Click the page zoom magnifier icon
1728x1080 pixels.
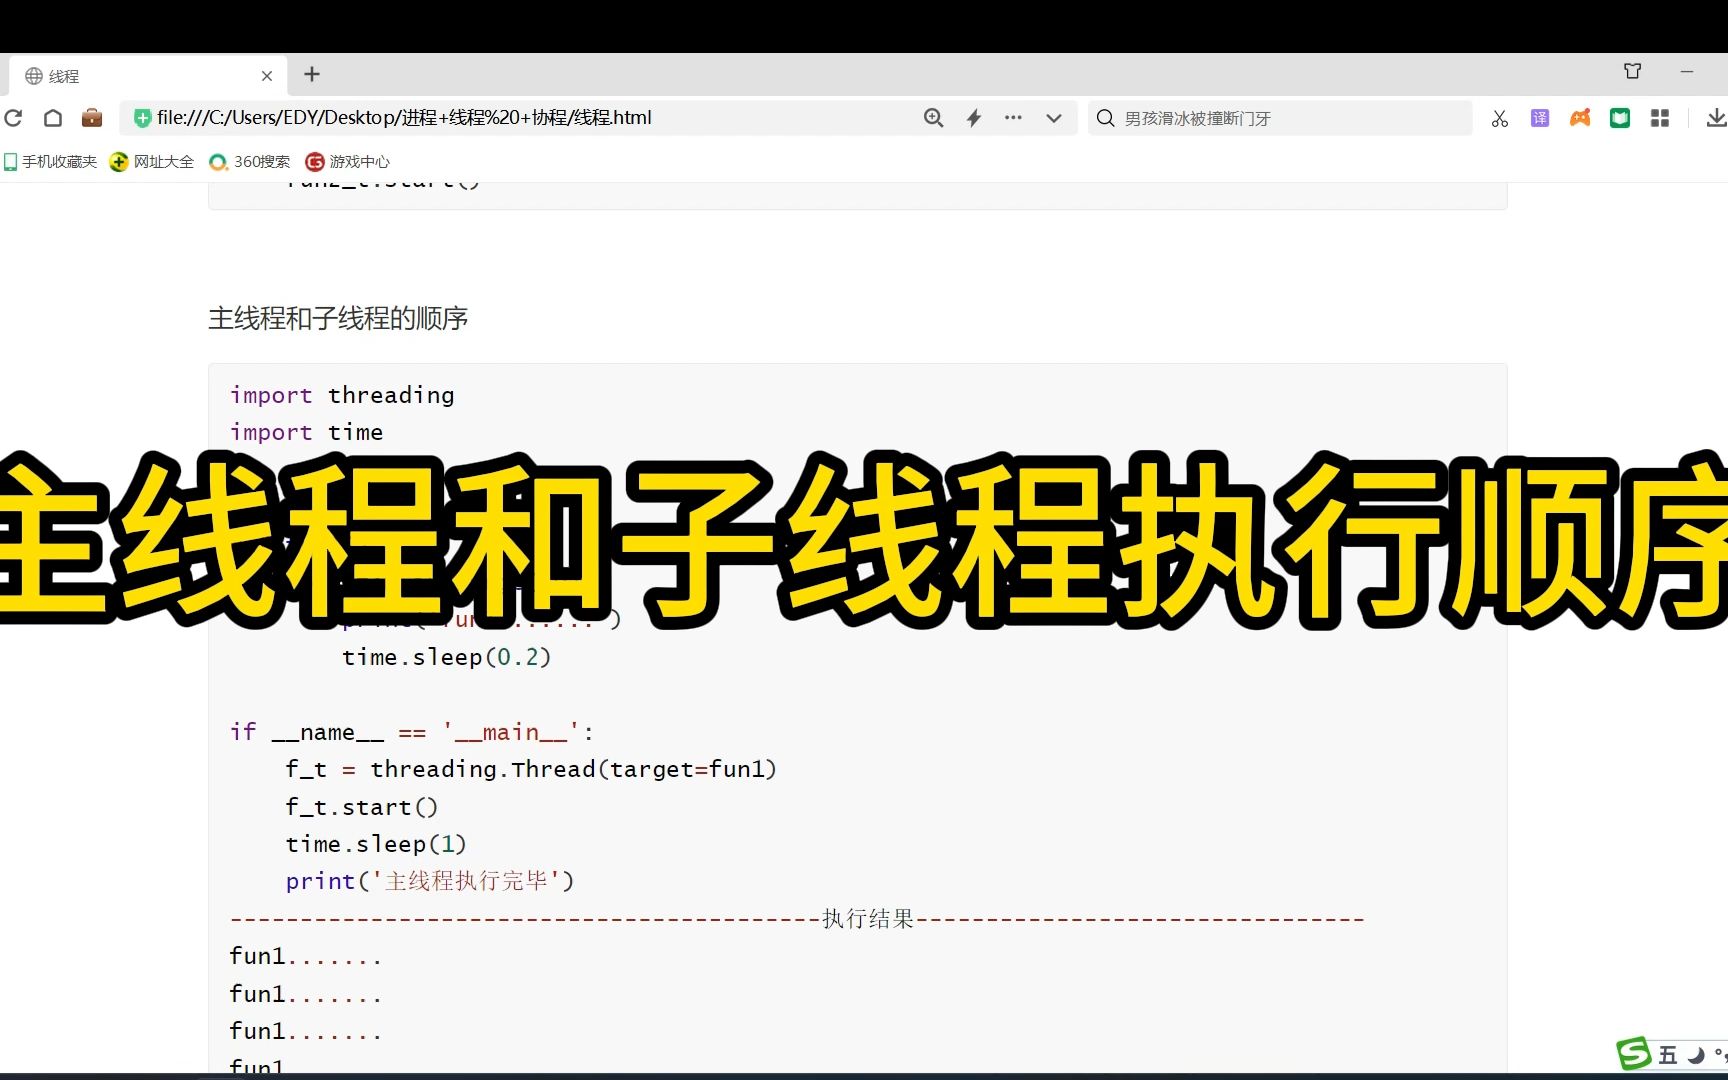click(x=933, y=118)
